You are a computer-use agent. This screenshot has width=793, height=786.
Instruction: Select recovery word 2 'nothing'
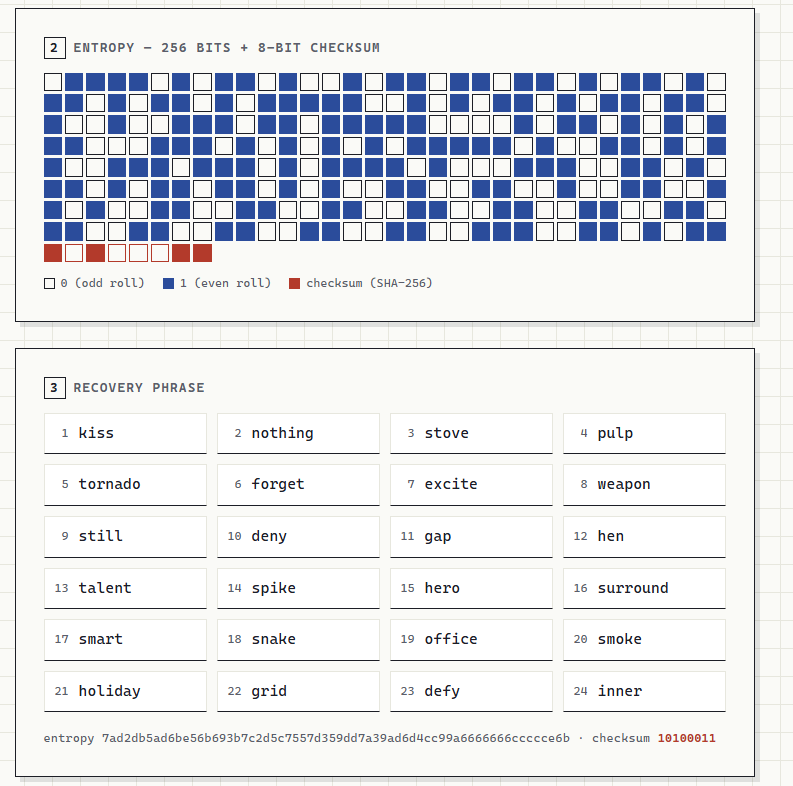point(298,433)
